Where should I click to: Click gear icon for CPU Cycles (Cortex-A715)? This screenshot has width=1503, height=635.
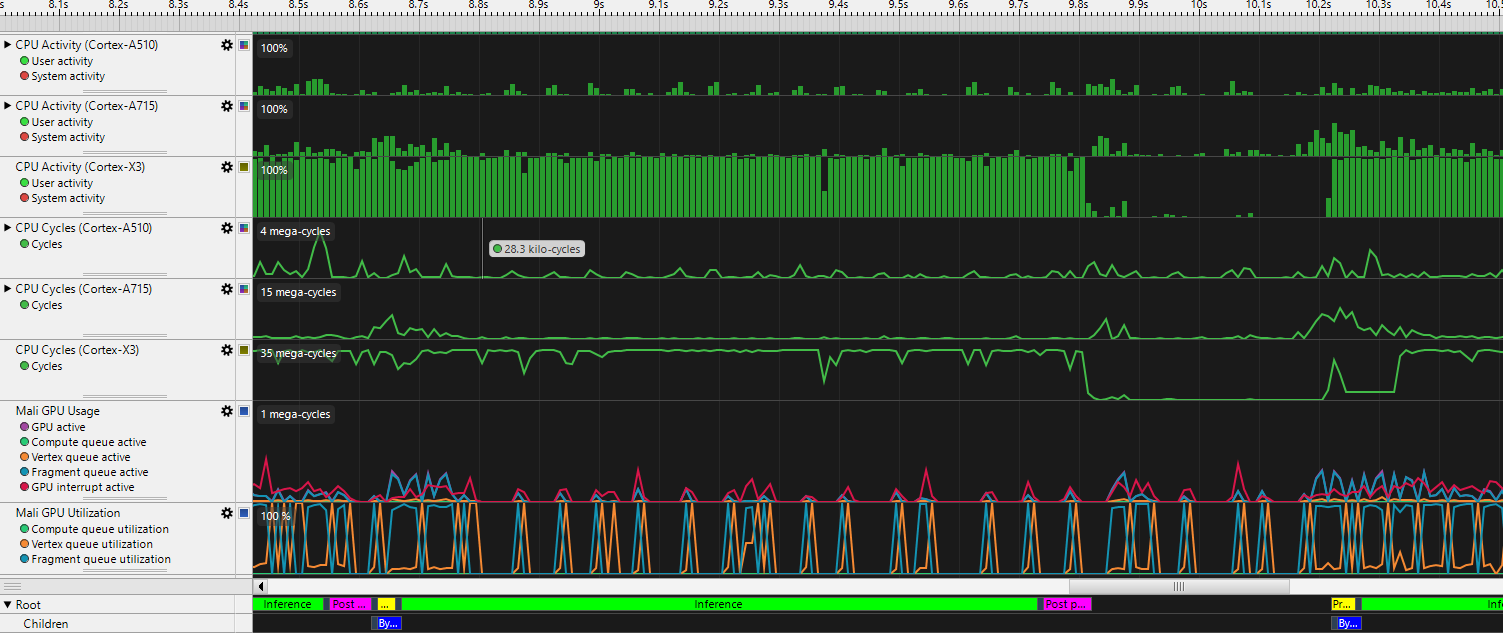[x=227, y=289]
